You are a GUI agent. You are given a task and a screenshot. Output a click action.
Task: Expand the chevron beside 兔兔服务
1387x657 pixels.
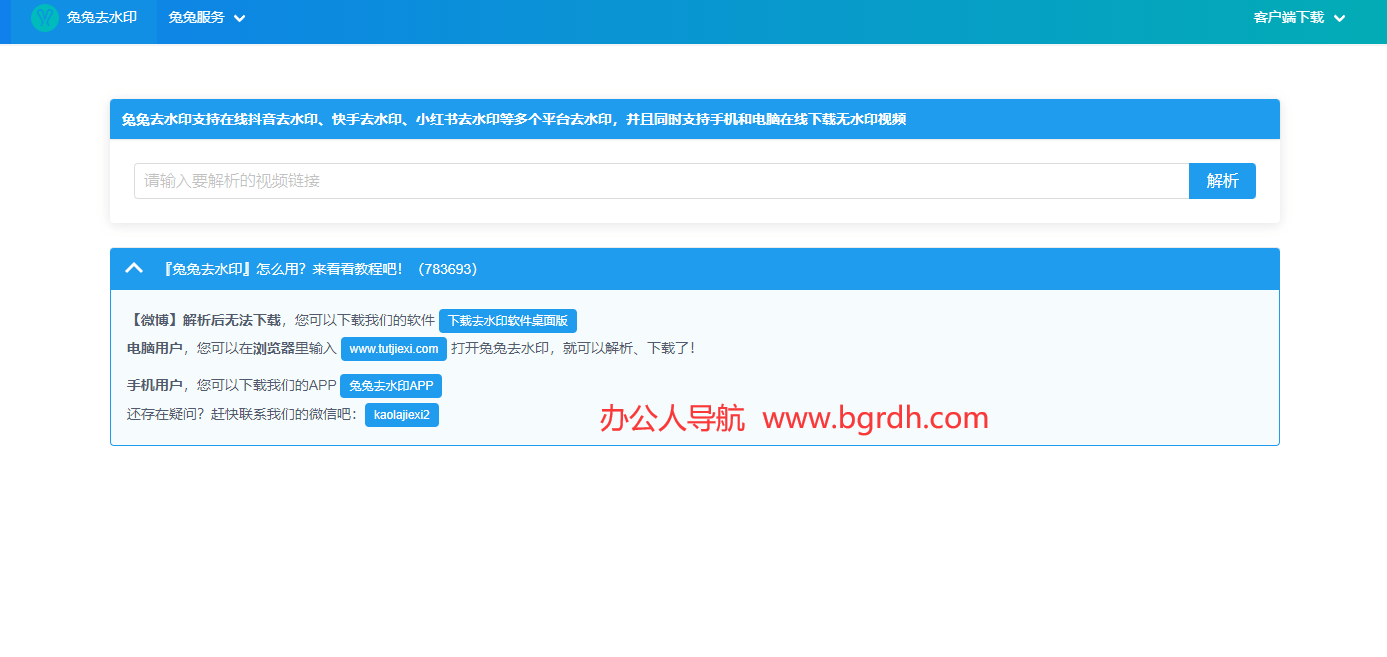tap(239, 18)
